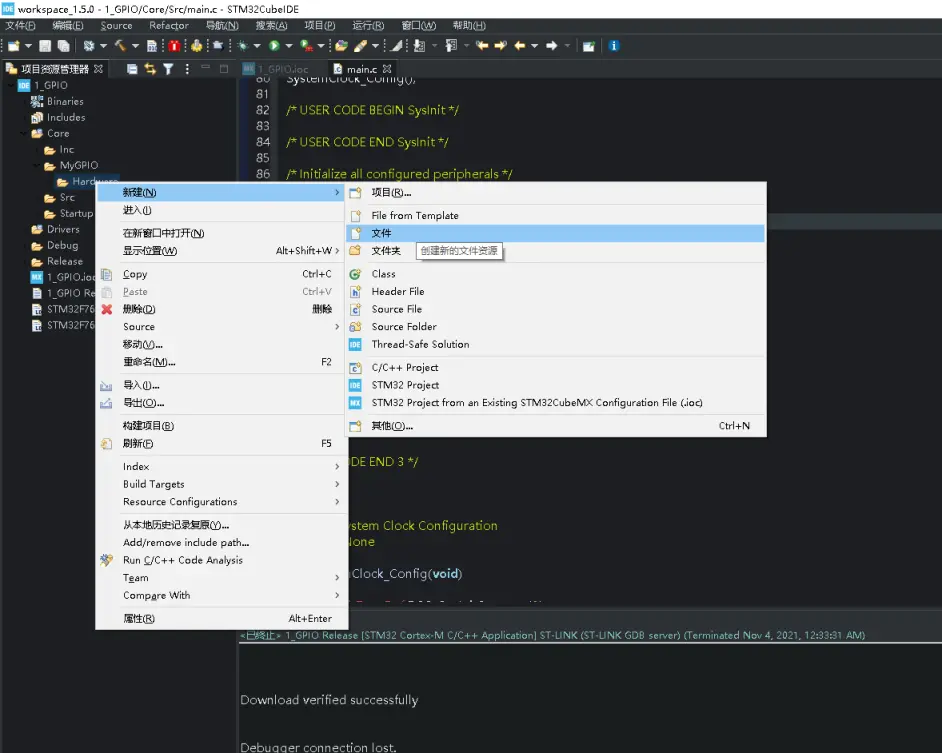Choose Thread-Safe Solution in submenu
Image resolution: width=942 pixels, height=753 pixels.
click(x=556, y=344)
